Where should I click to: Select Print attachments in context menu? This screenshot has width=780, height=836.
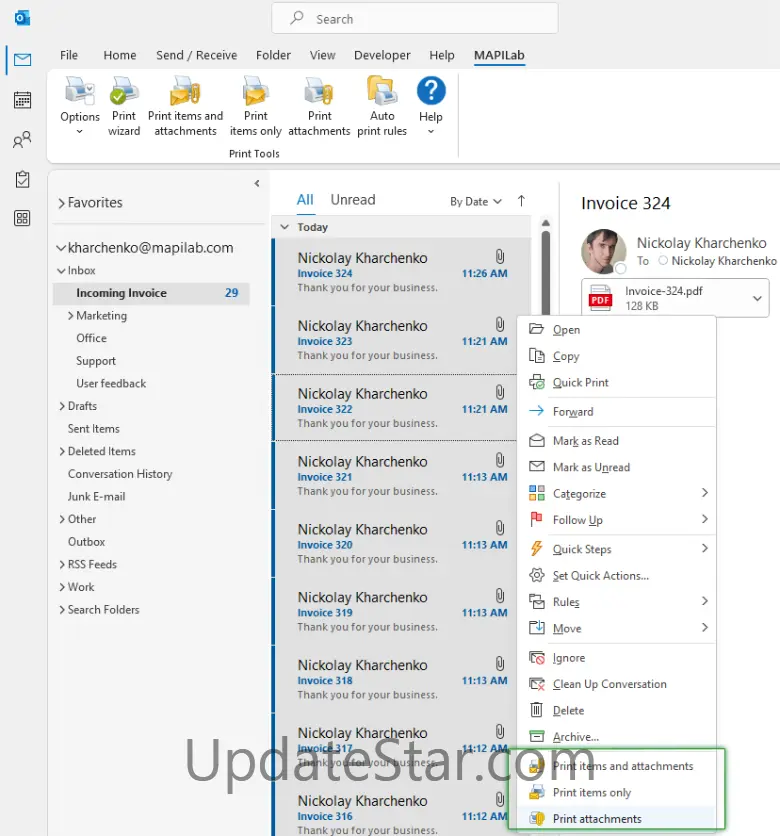pos(597,819)
